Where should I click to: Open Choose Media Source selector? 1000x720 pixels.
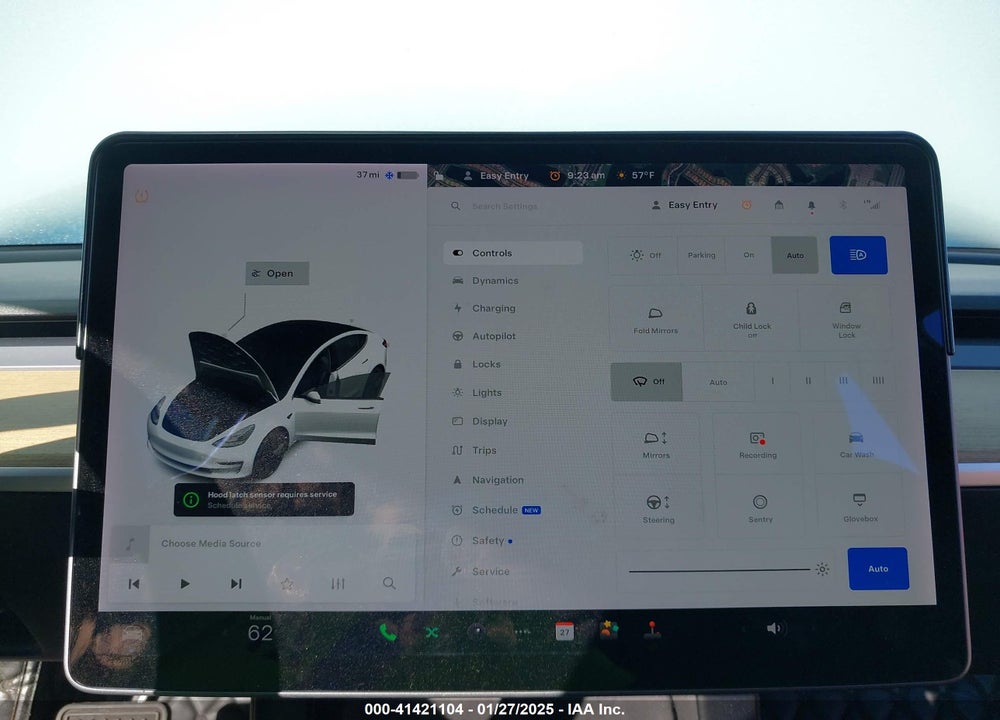(211, 543)
